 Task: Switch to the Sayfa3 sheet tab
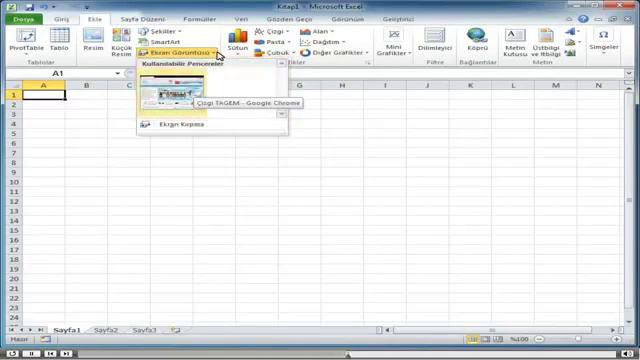(144, 330)
